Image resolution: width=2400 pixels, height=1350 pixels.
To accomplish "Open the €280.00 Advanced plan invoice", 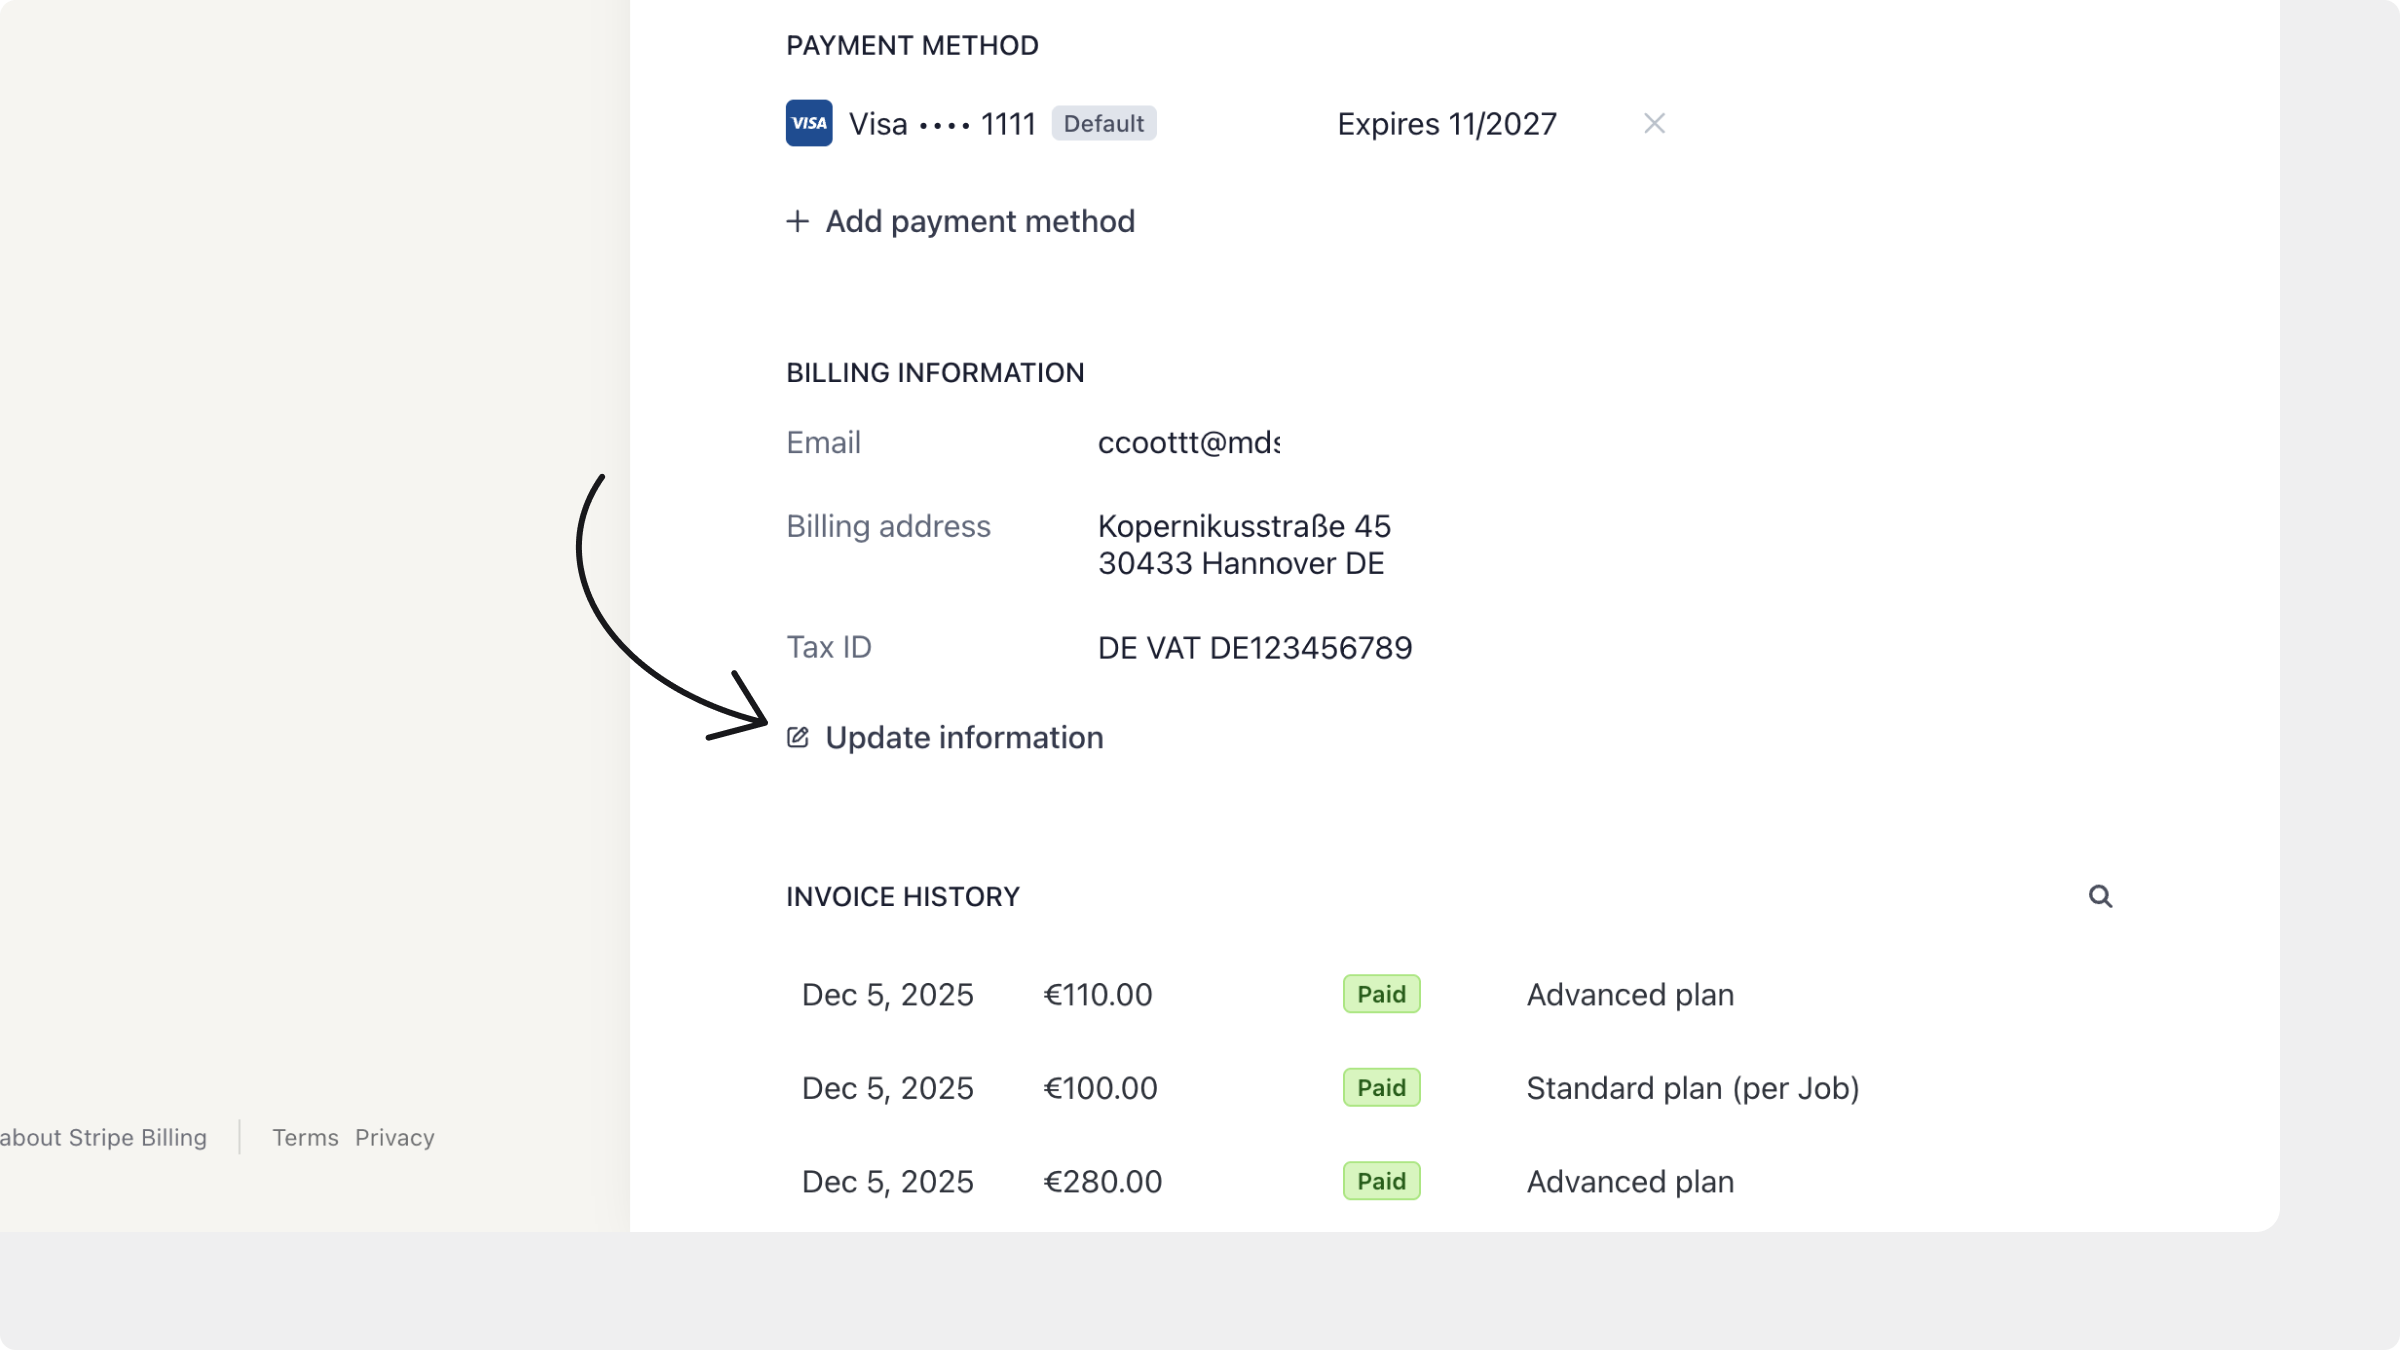I will (1102, 1182).
